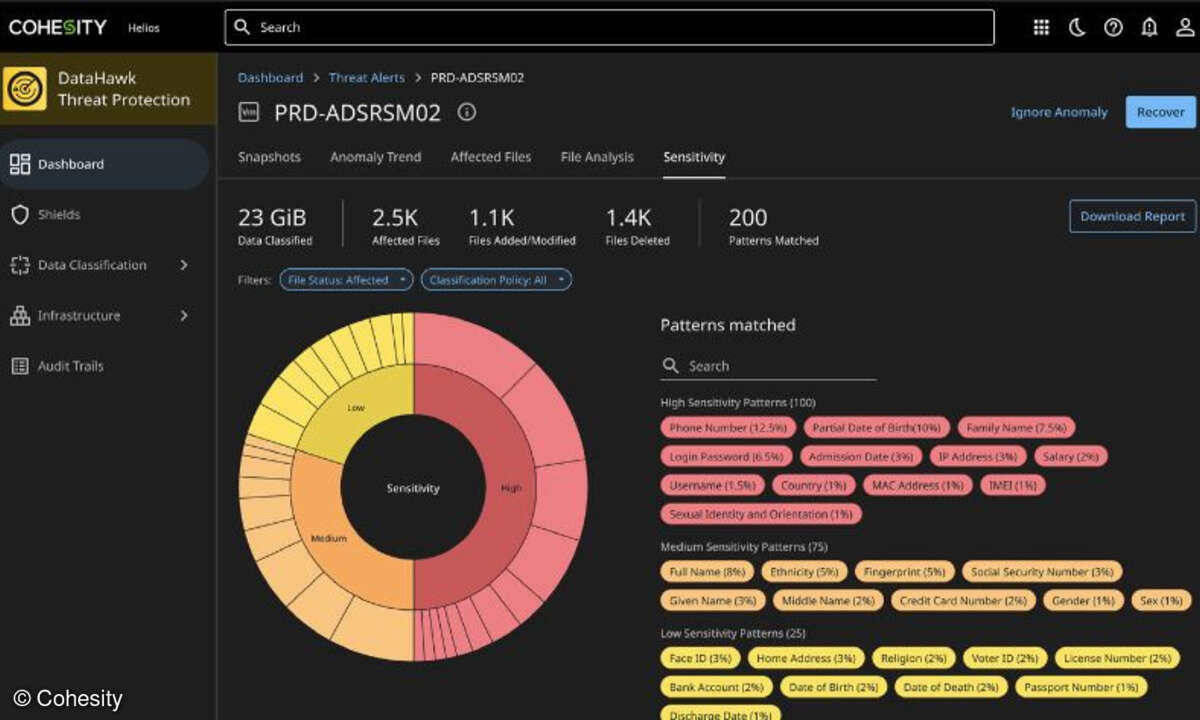Click the top Search input field

click(610, 27)
